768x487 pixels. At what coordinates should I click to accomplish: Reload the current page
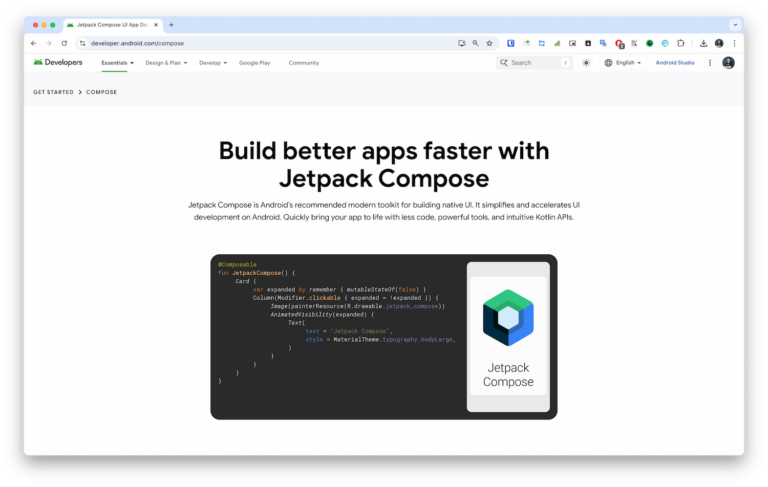point(64,43)
